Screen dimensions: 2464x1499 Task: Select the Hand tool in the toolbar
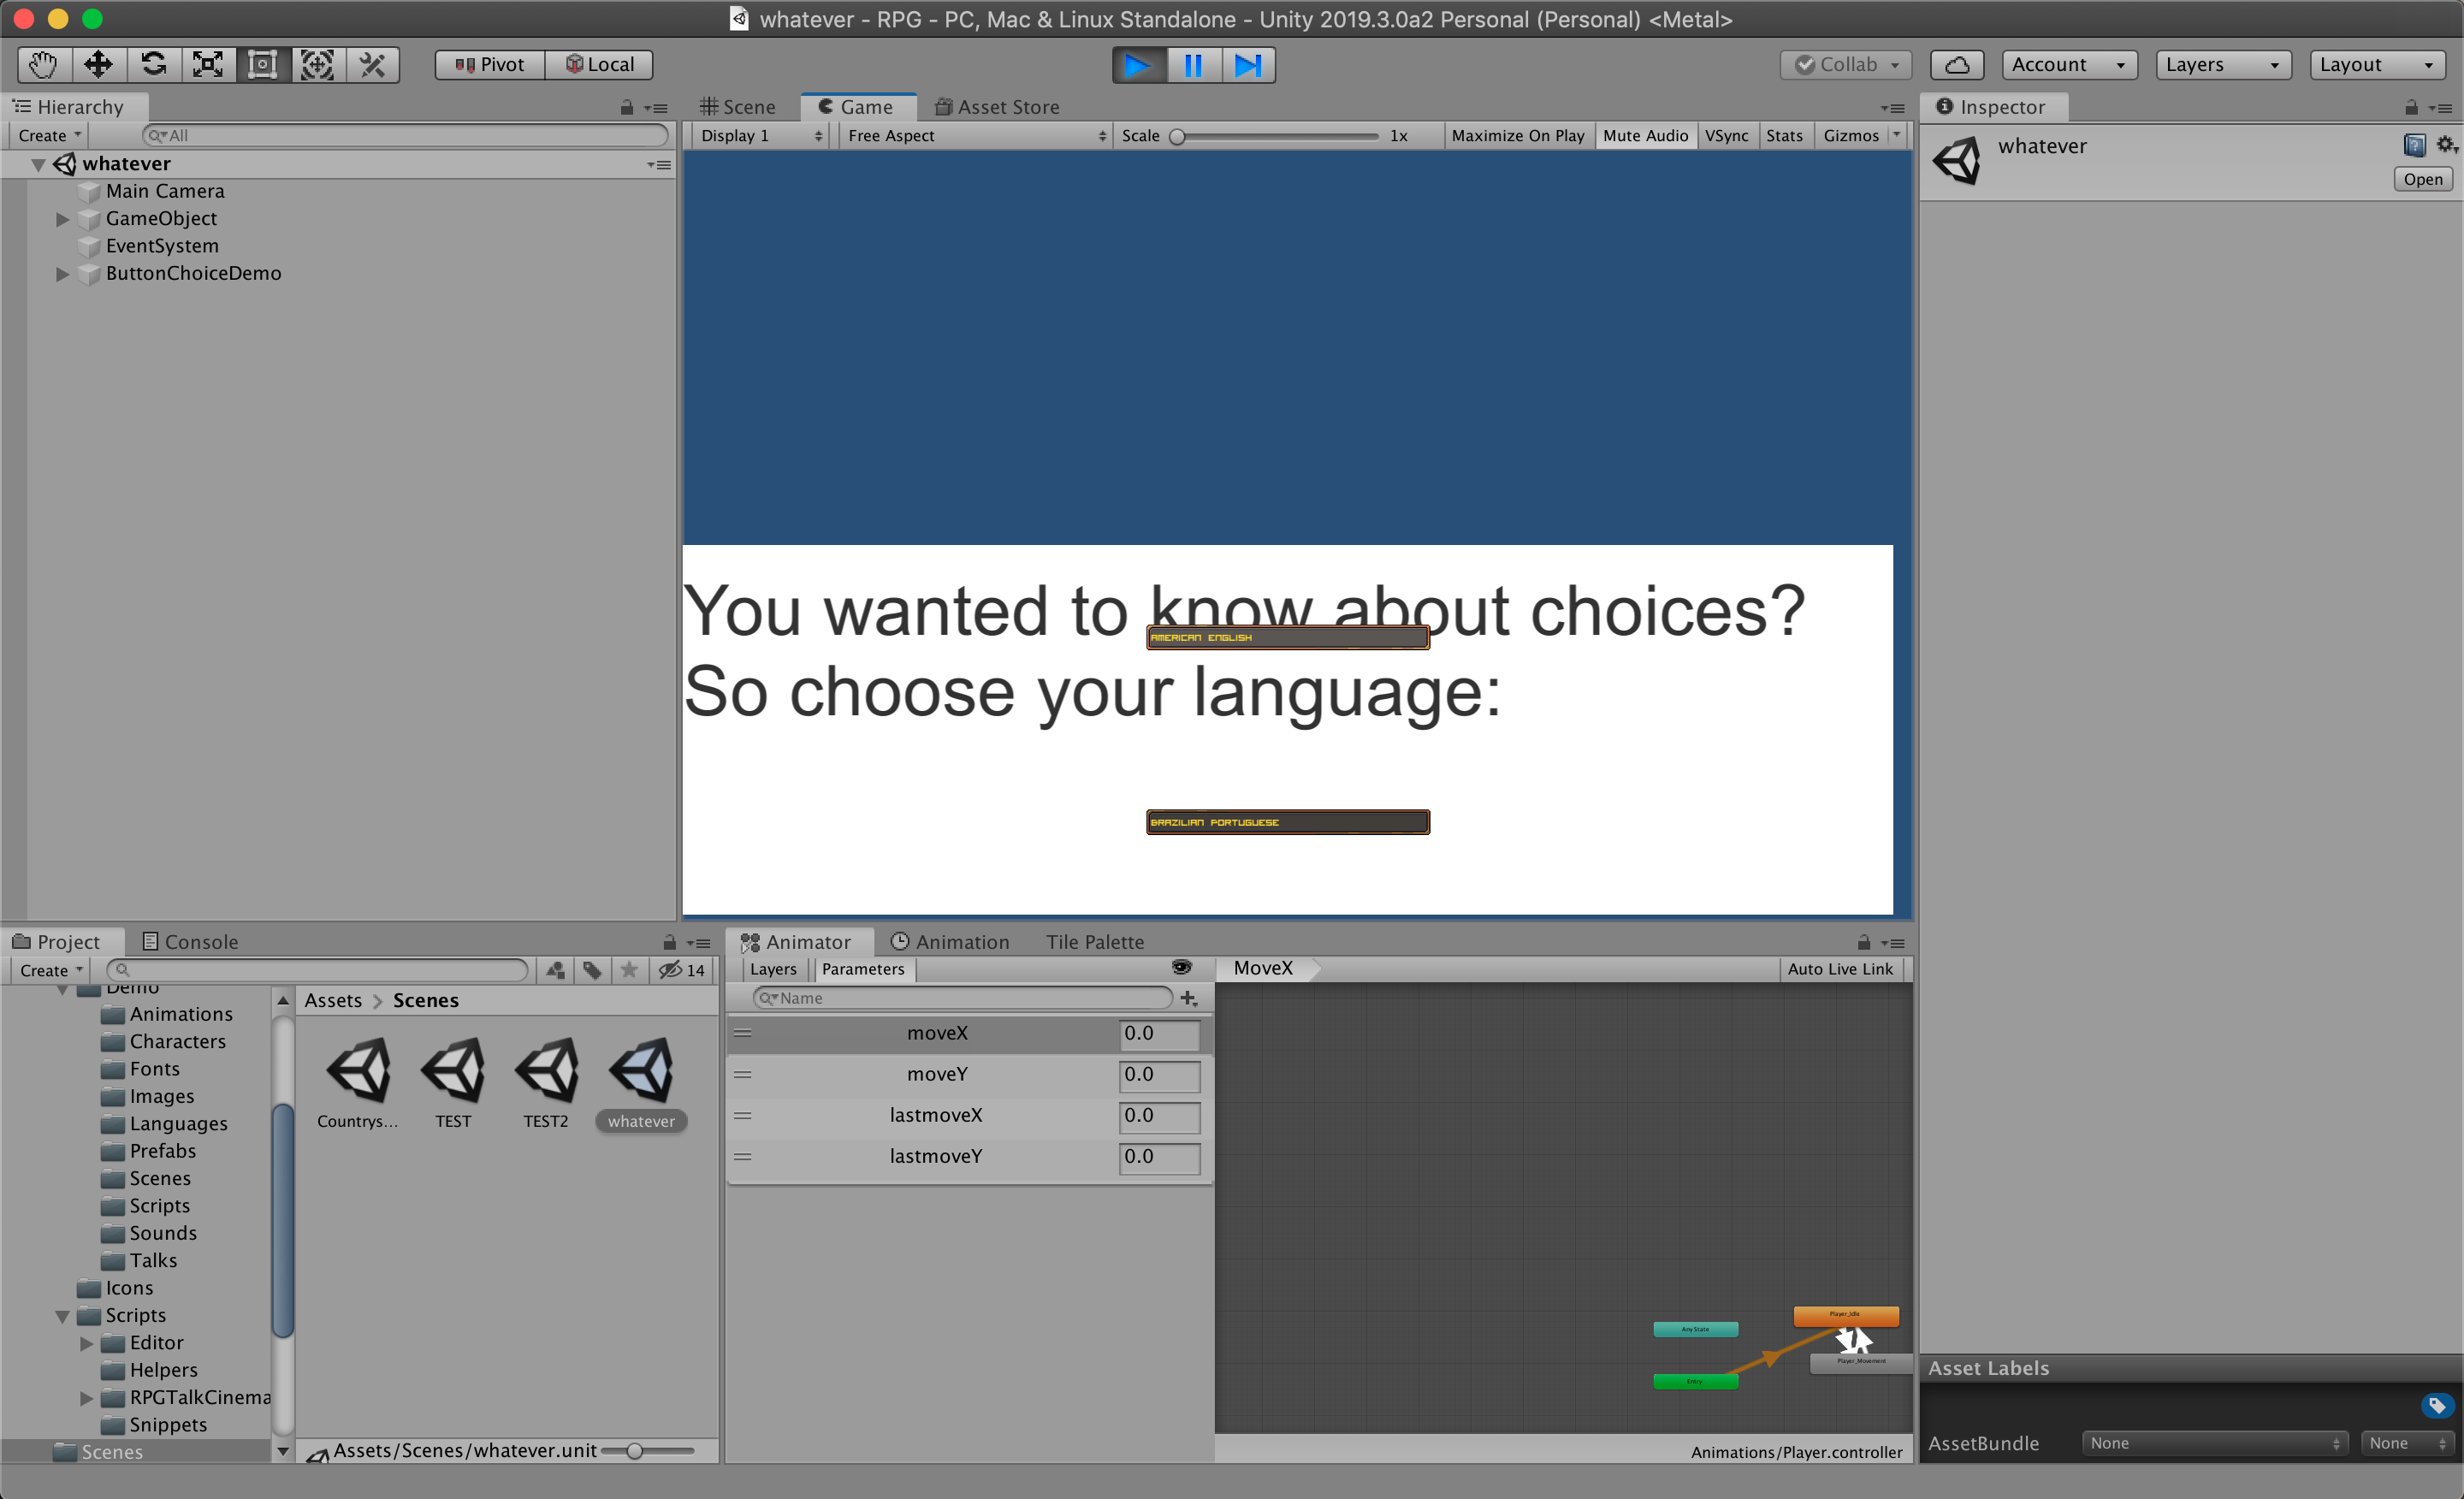(x=43, y=64)
